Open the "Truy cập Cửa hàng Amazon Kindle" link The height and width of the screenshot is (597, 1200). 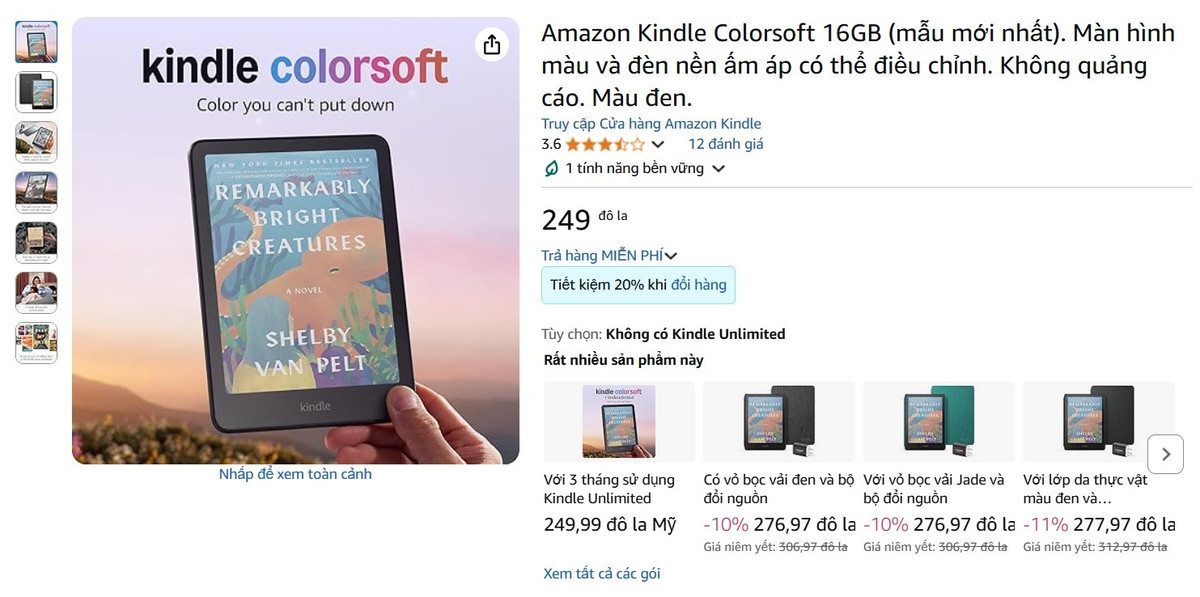(x=651, y=124)
